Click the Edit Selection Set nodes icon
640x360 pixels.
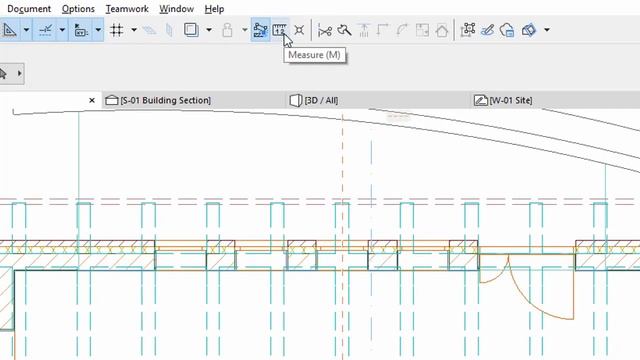[468, 30]
